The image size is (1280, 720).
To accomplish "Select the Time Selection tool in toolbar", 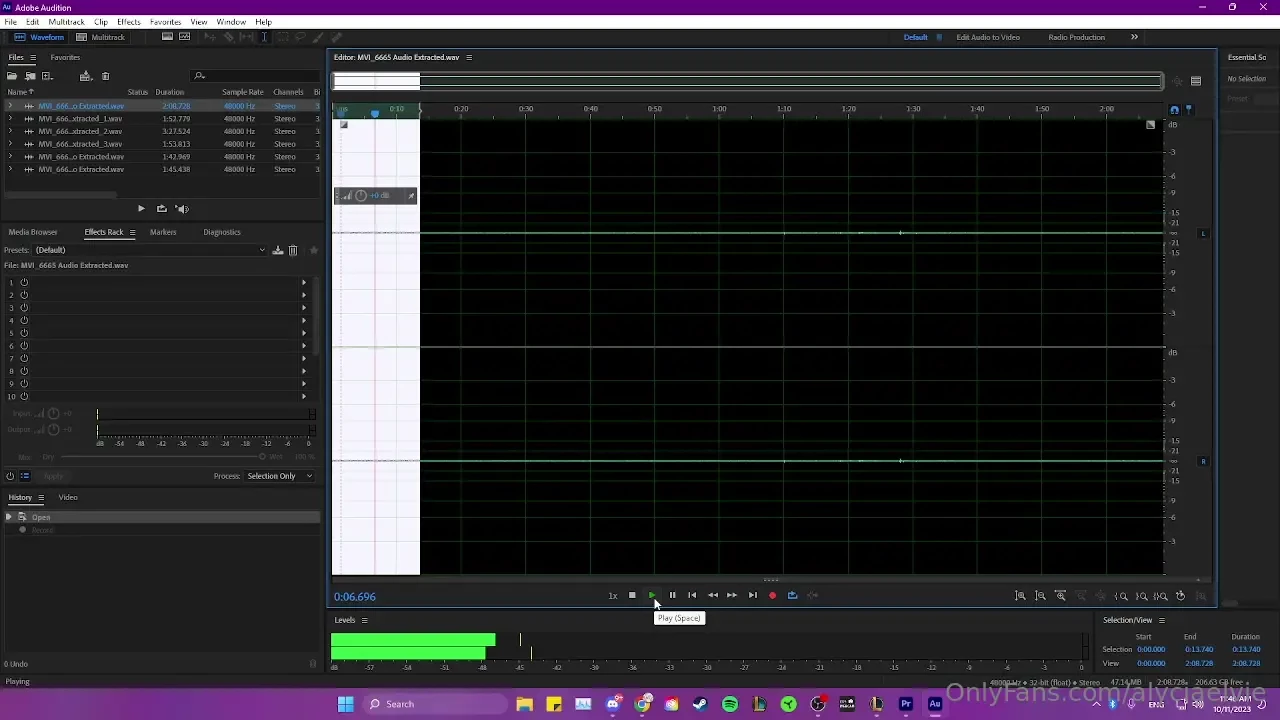I will (x=264, y=37).
